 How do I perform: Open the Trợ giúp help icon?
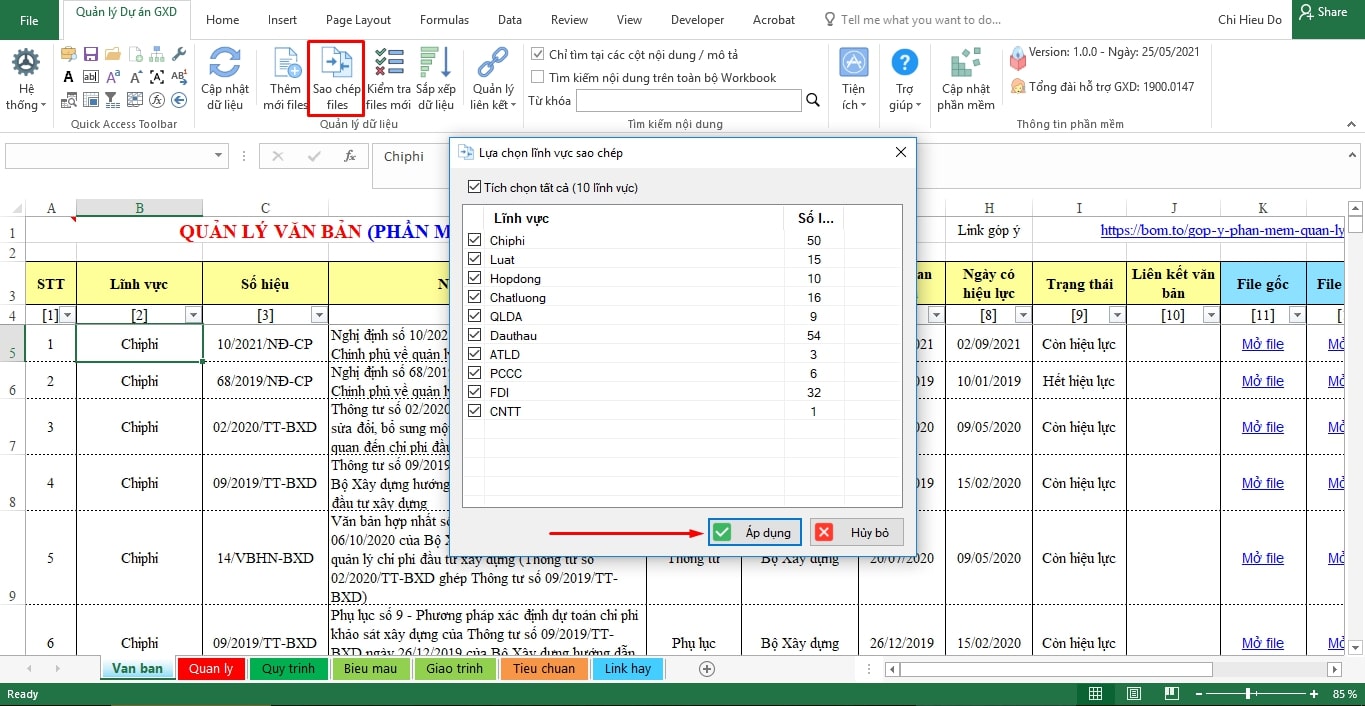904,66
